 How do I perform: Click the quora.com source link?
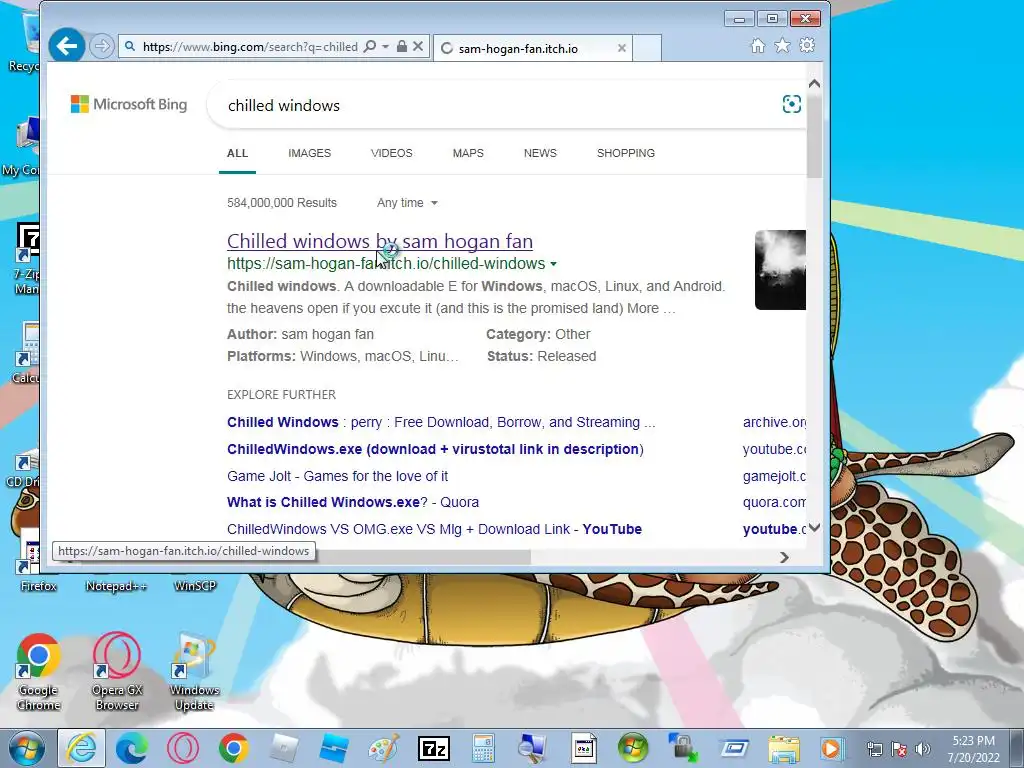point(774,502)
